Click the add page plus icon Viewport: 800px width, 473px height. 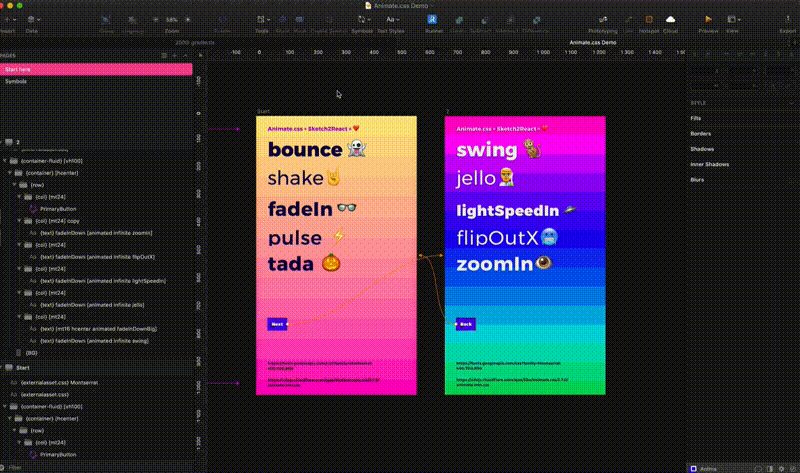[x=174, y=56]
